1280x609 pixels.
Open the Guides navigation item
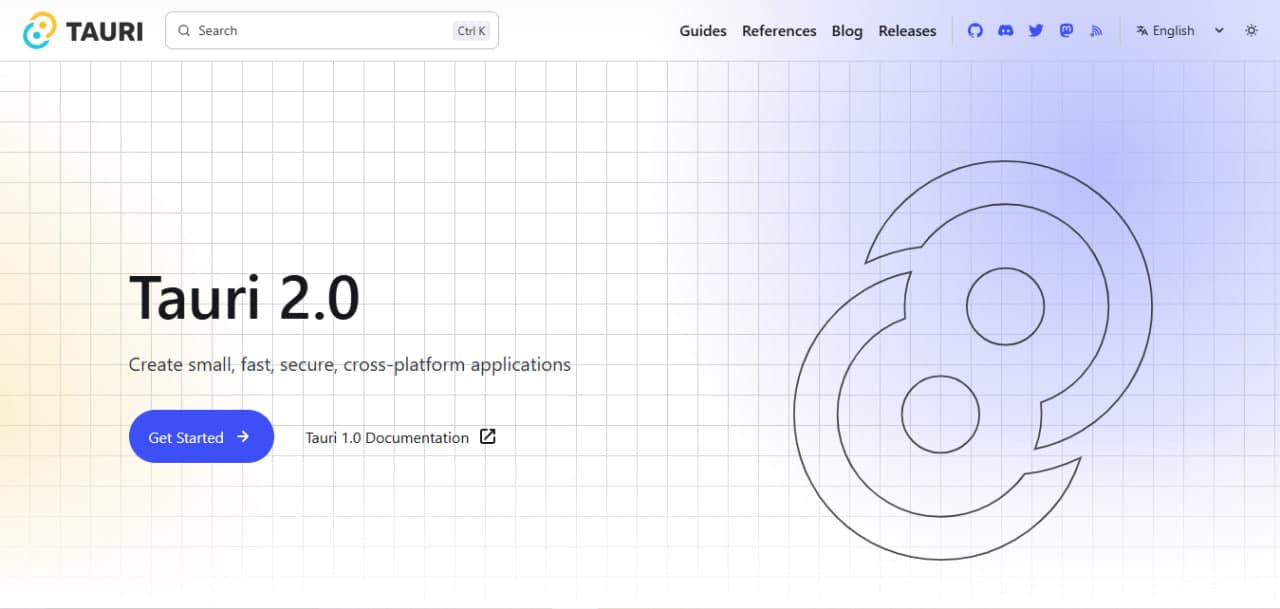pyautogui.click(x=703, y=31)
